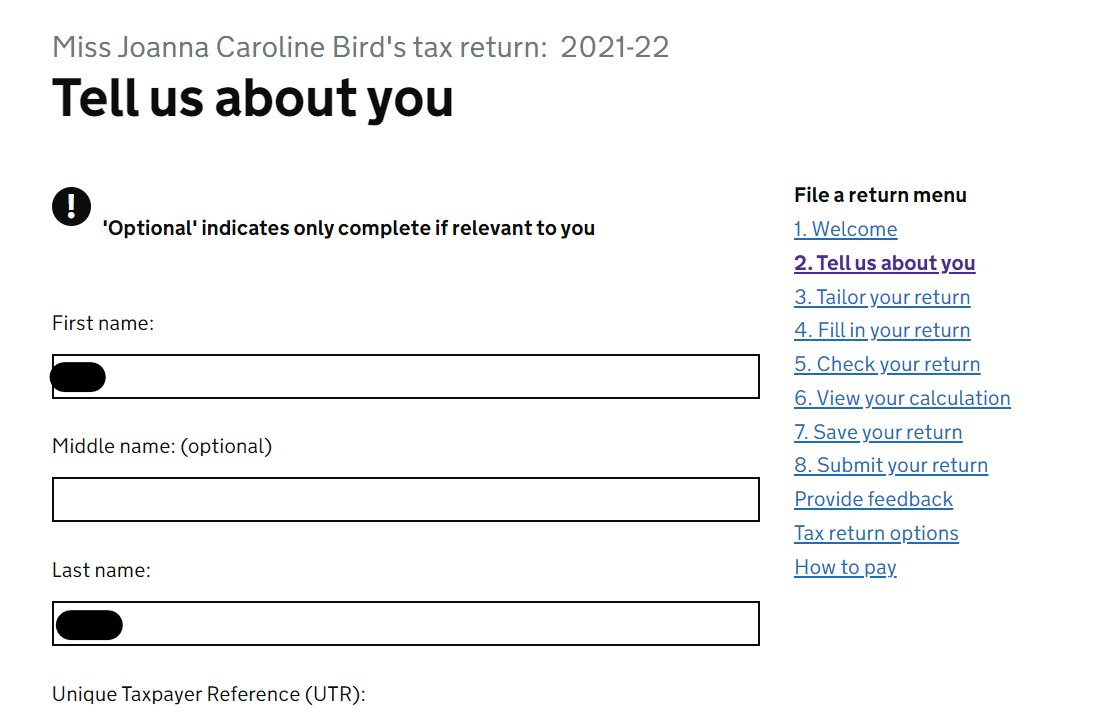This screenshot has height=716, width=1117.
Task: Open 8. Submit your return
Action: (891, 465)
